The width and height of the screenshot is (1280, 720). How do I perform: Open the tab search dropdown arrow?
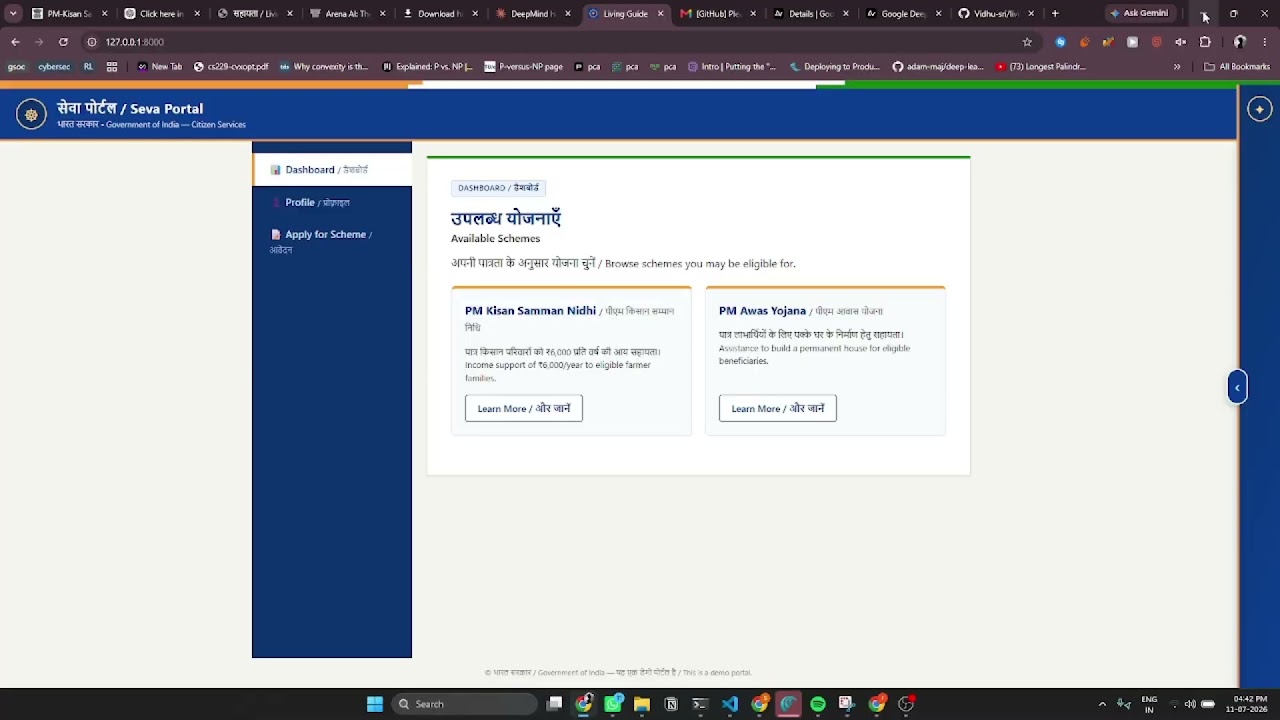tap(13, 14)
